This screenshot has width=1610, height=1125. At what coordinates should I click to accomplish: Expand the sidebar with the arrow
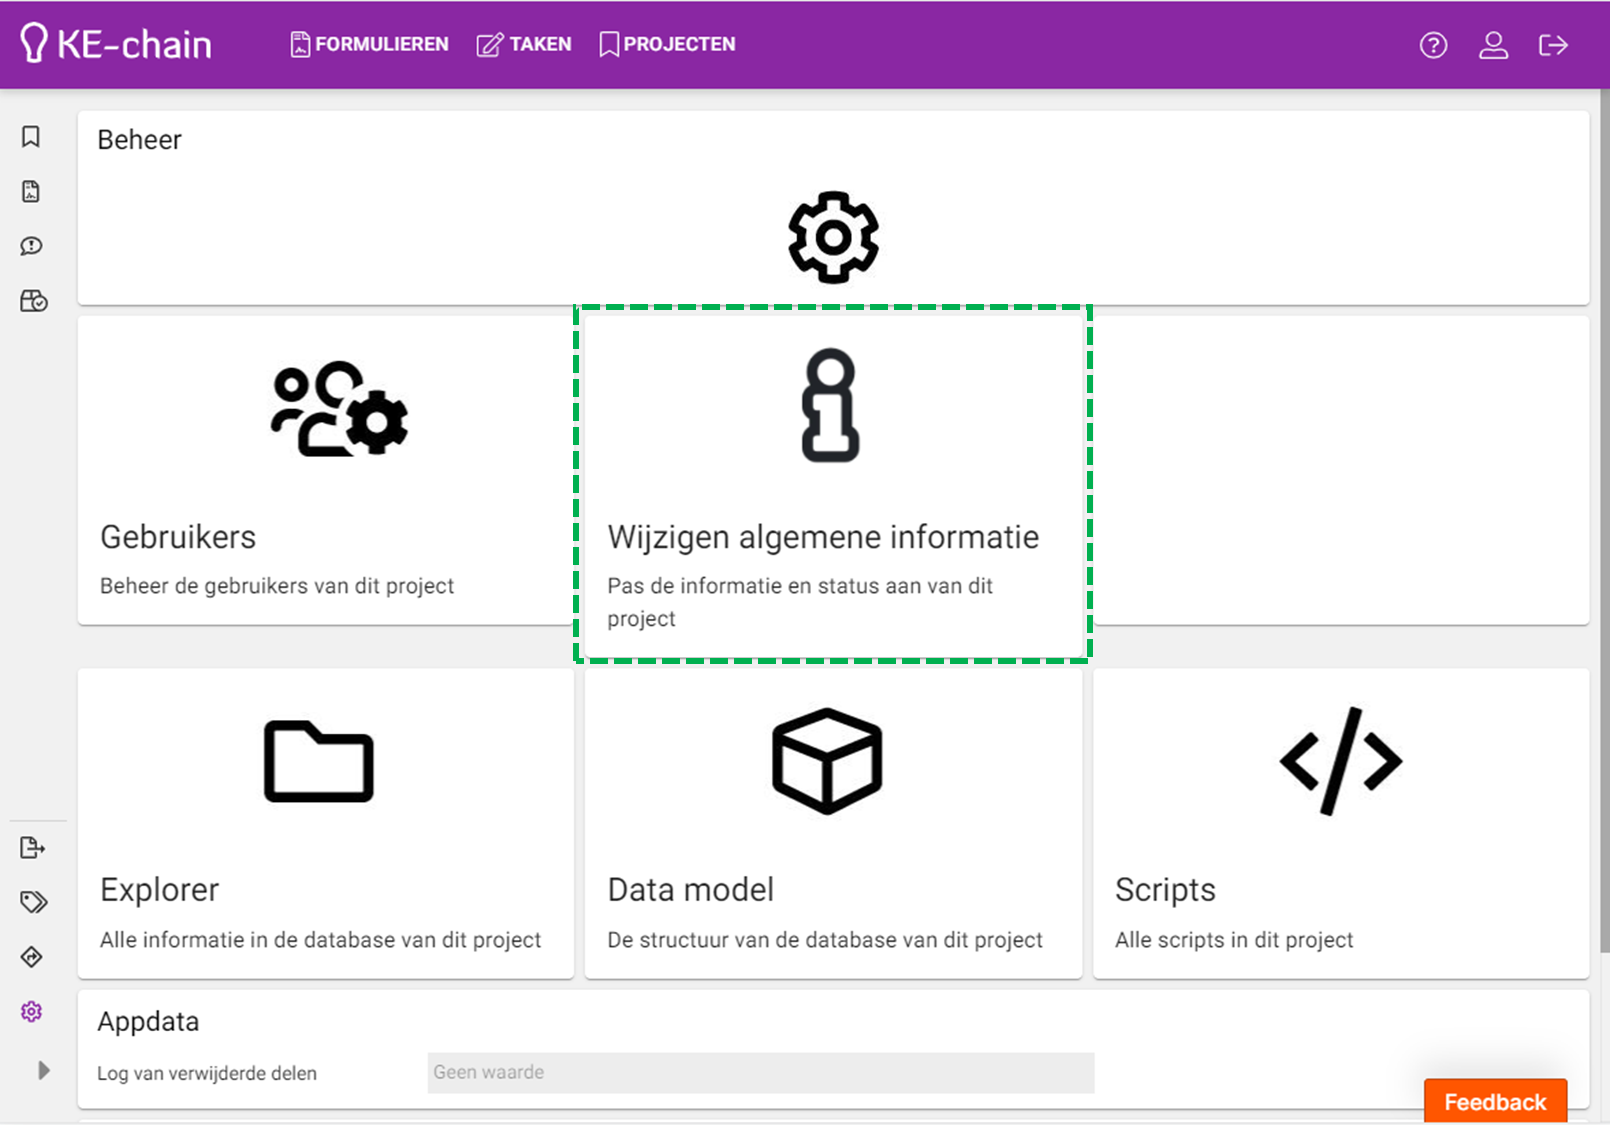43,1070
